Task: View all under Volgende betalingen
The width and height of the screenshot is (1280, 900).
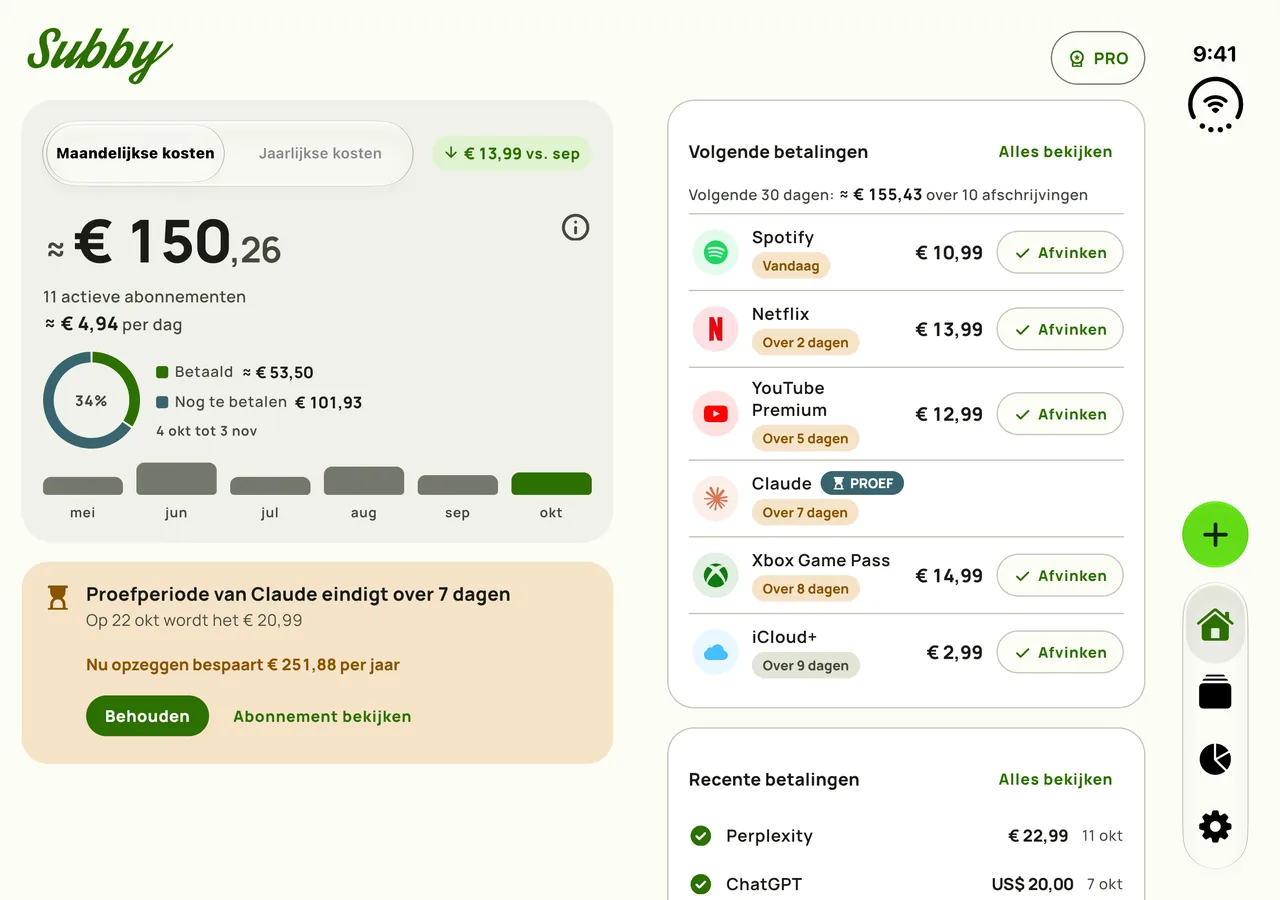Action: tap(1055, 152)
